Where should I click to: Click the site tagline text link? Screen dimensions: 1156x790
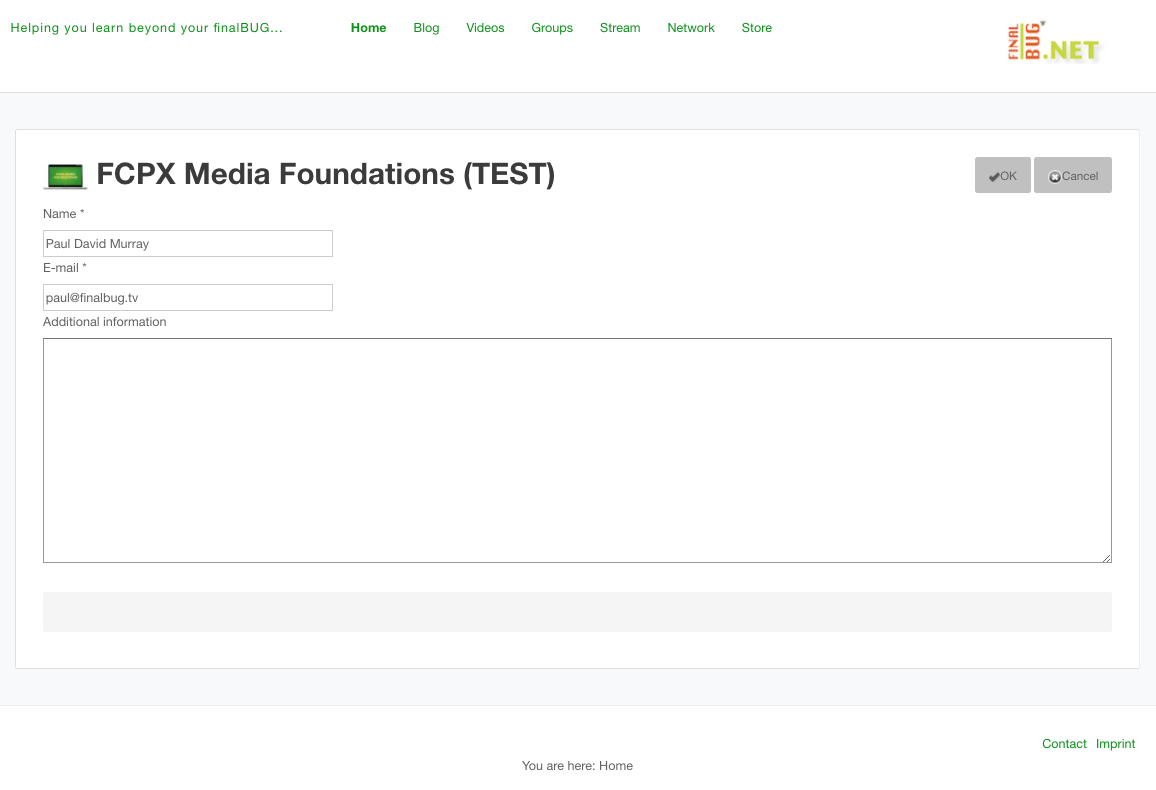(146, 28)
